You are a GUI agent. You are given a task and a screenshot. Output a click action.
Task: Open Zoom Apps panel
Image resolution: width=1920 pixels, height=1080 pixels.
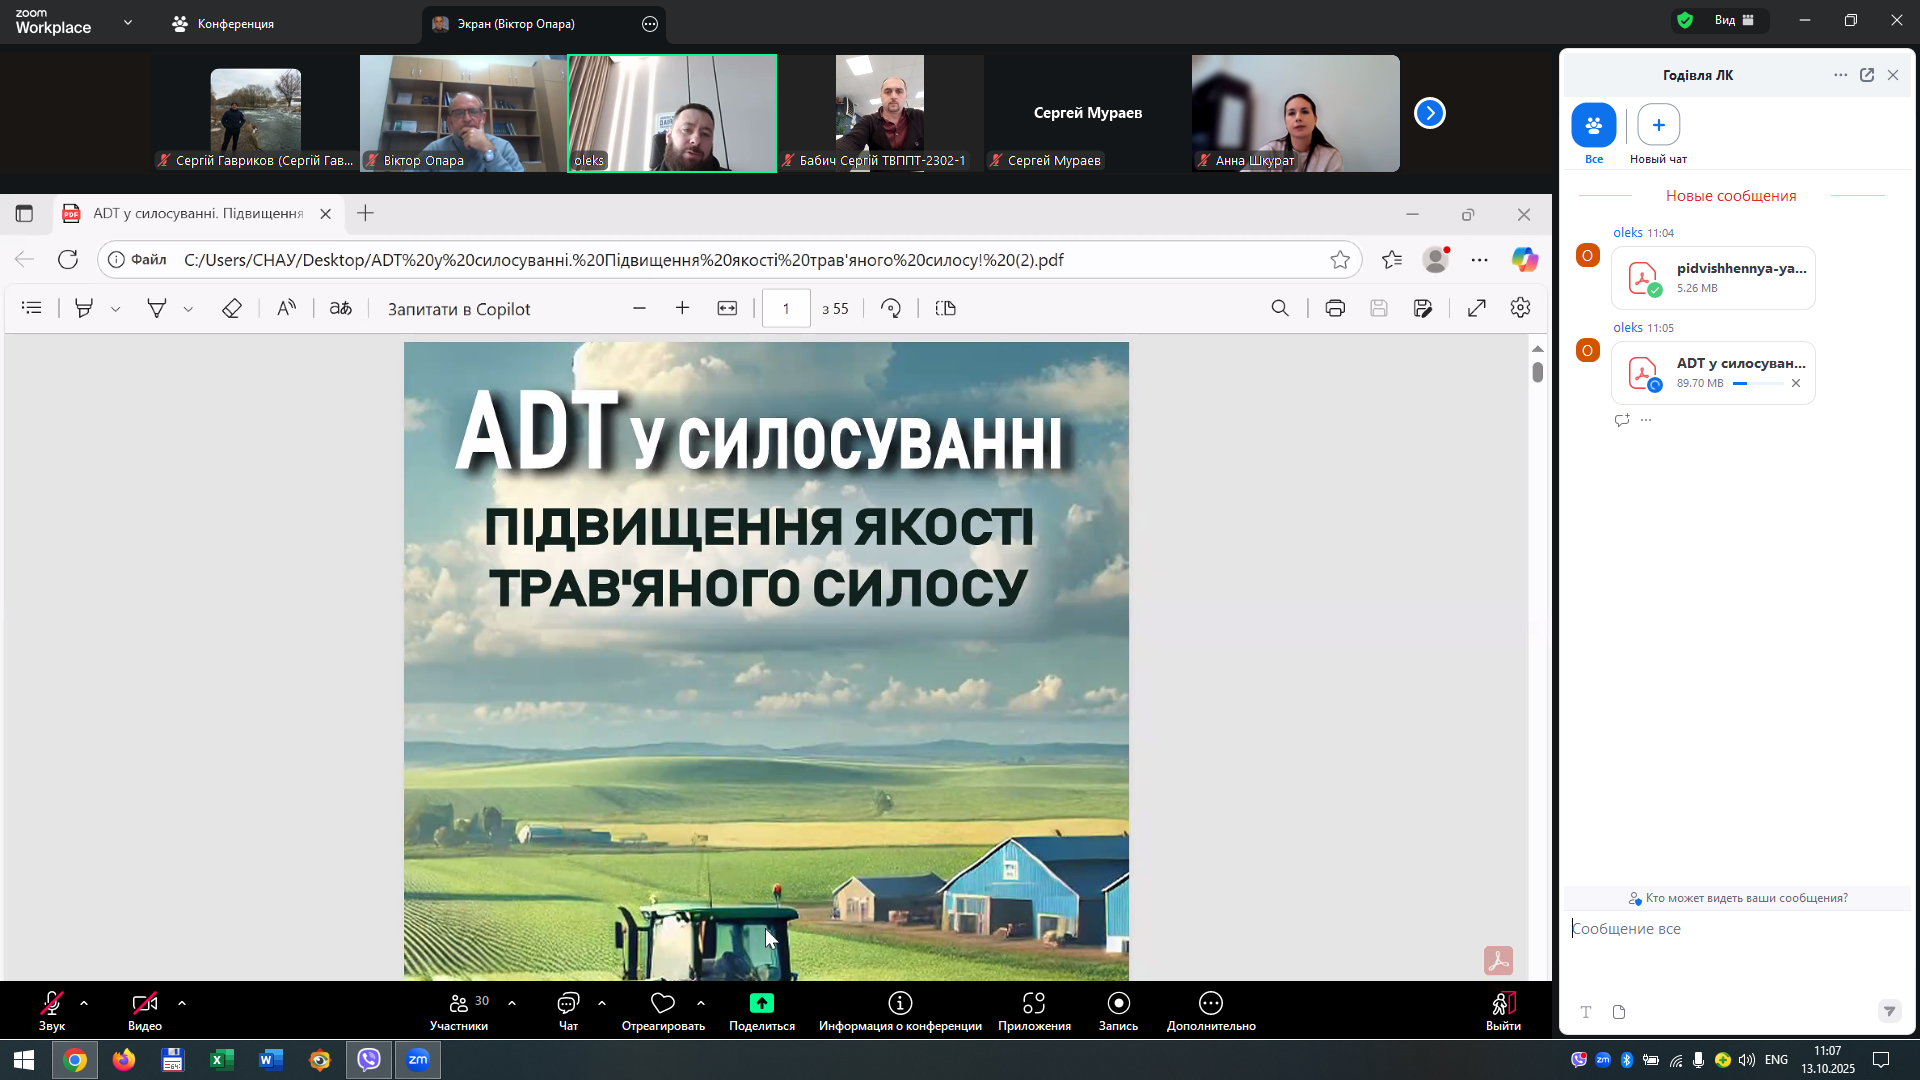[x=1033, y=1003]
